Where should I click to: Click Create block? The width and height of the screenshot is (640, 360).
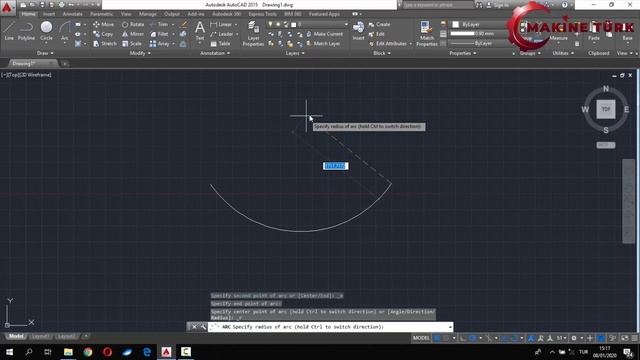(379, 24)
